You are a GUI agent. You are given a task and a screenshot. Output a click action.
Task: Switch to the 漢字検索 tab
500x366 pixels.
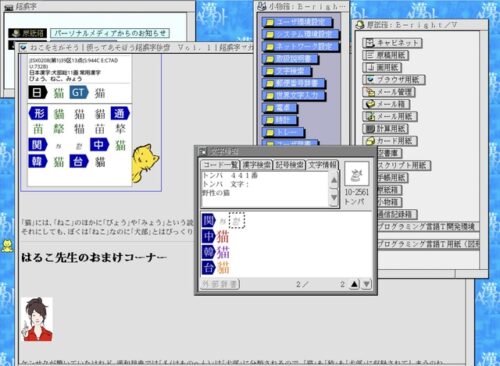click(x=256, y=165)
